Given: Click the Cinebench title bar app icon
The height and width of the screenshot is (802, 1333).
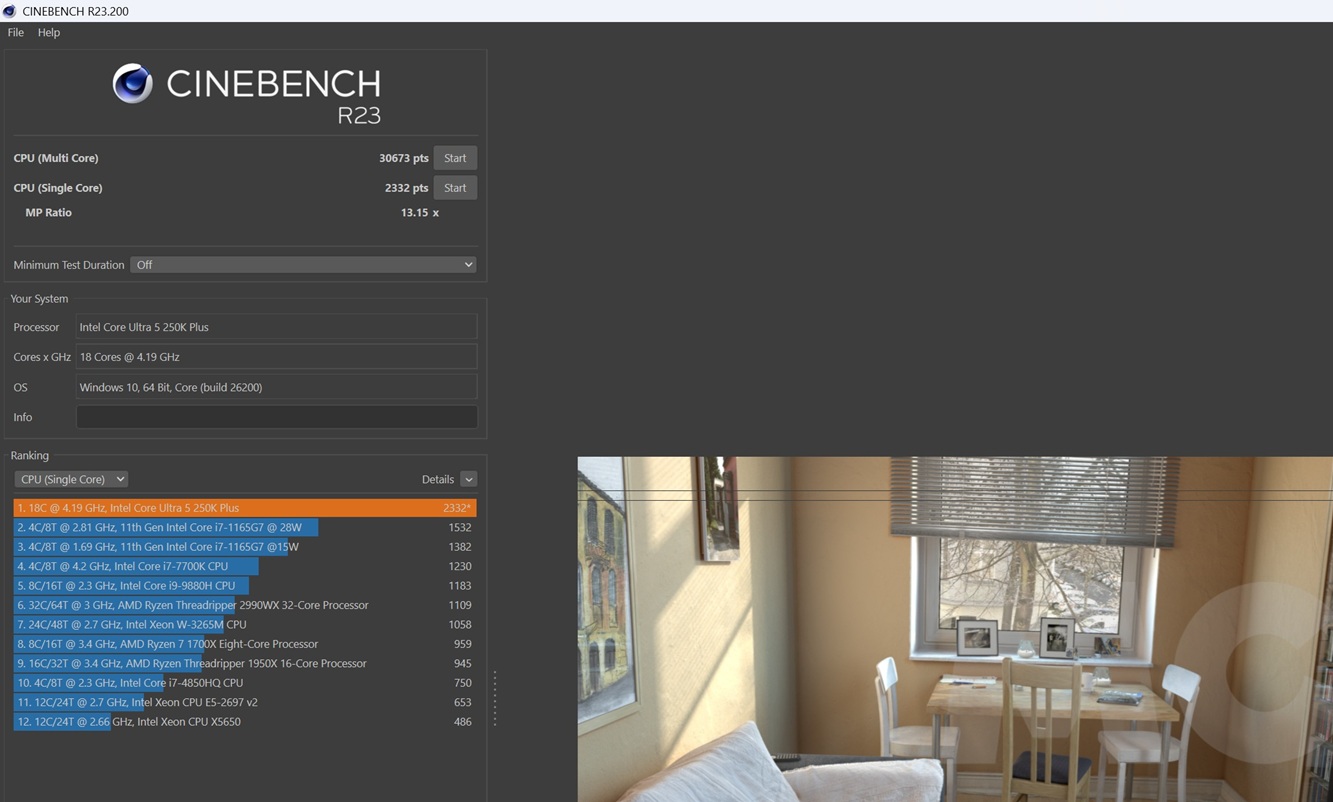Looking at the screenshot, I should coord(10,11).
